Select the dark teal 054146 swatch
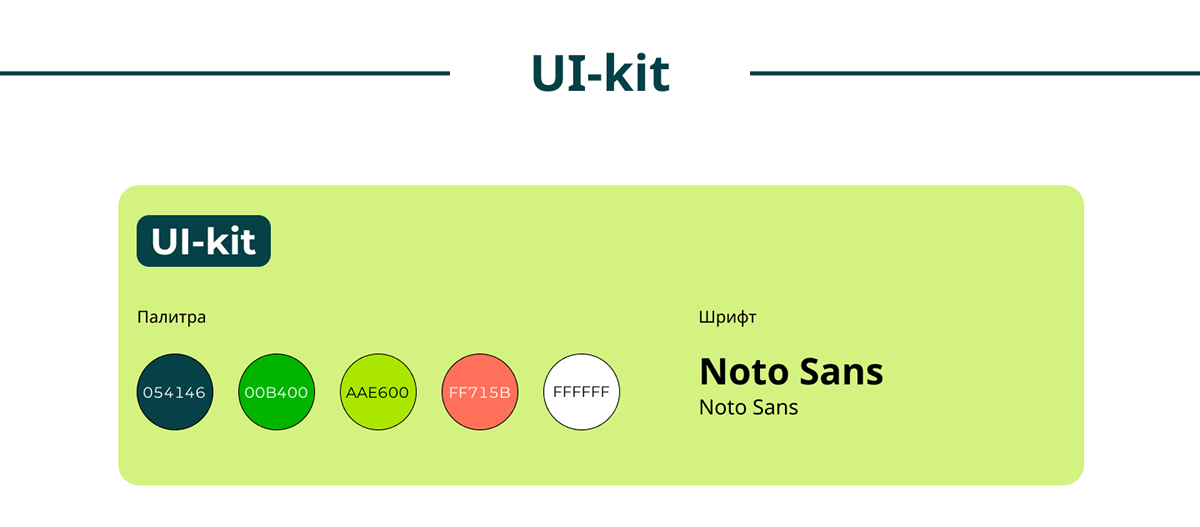1200x527 pixels. click(x=175, y=392)
